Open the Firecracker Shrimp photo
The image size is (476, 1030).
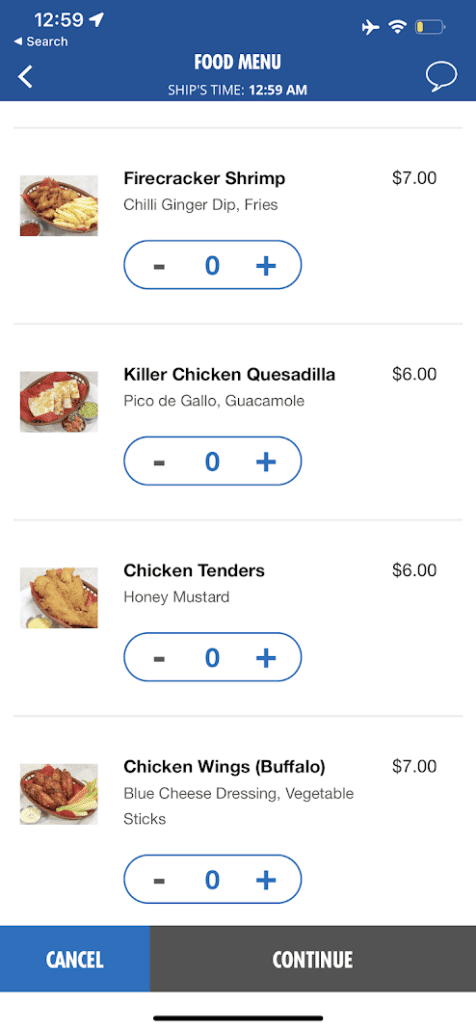pyautogui.click(x=59, y=205)
